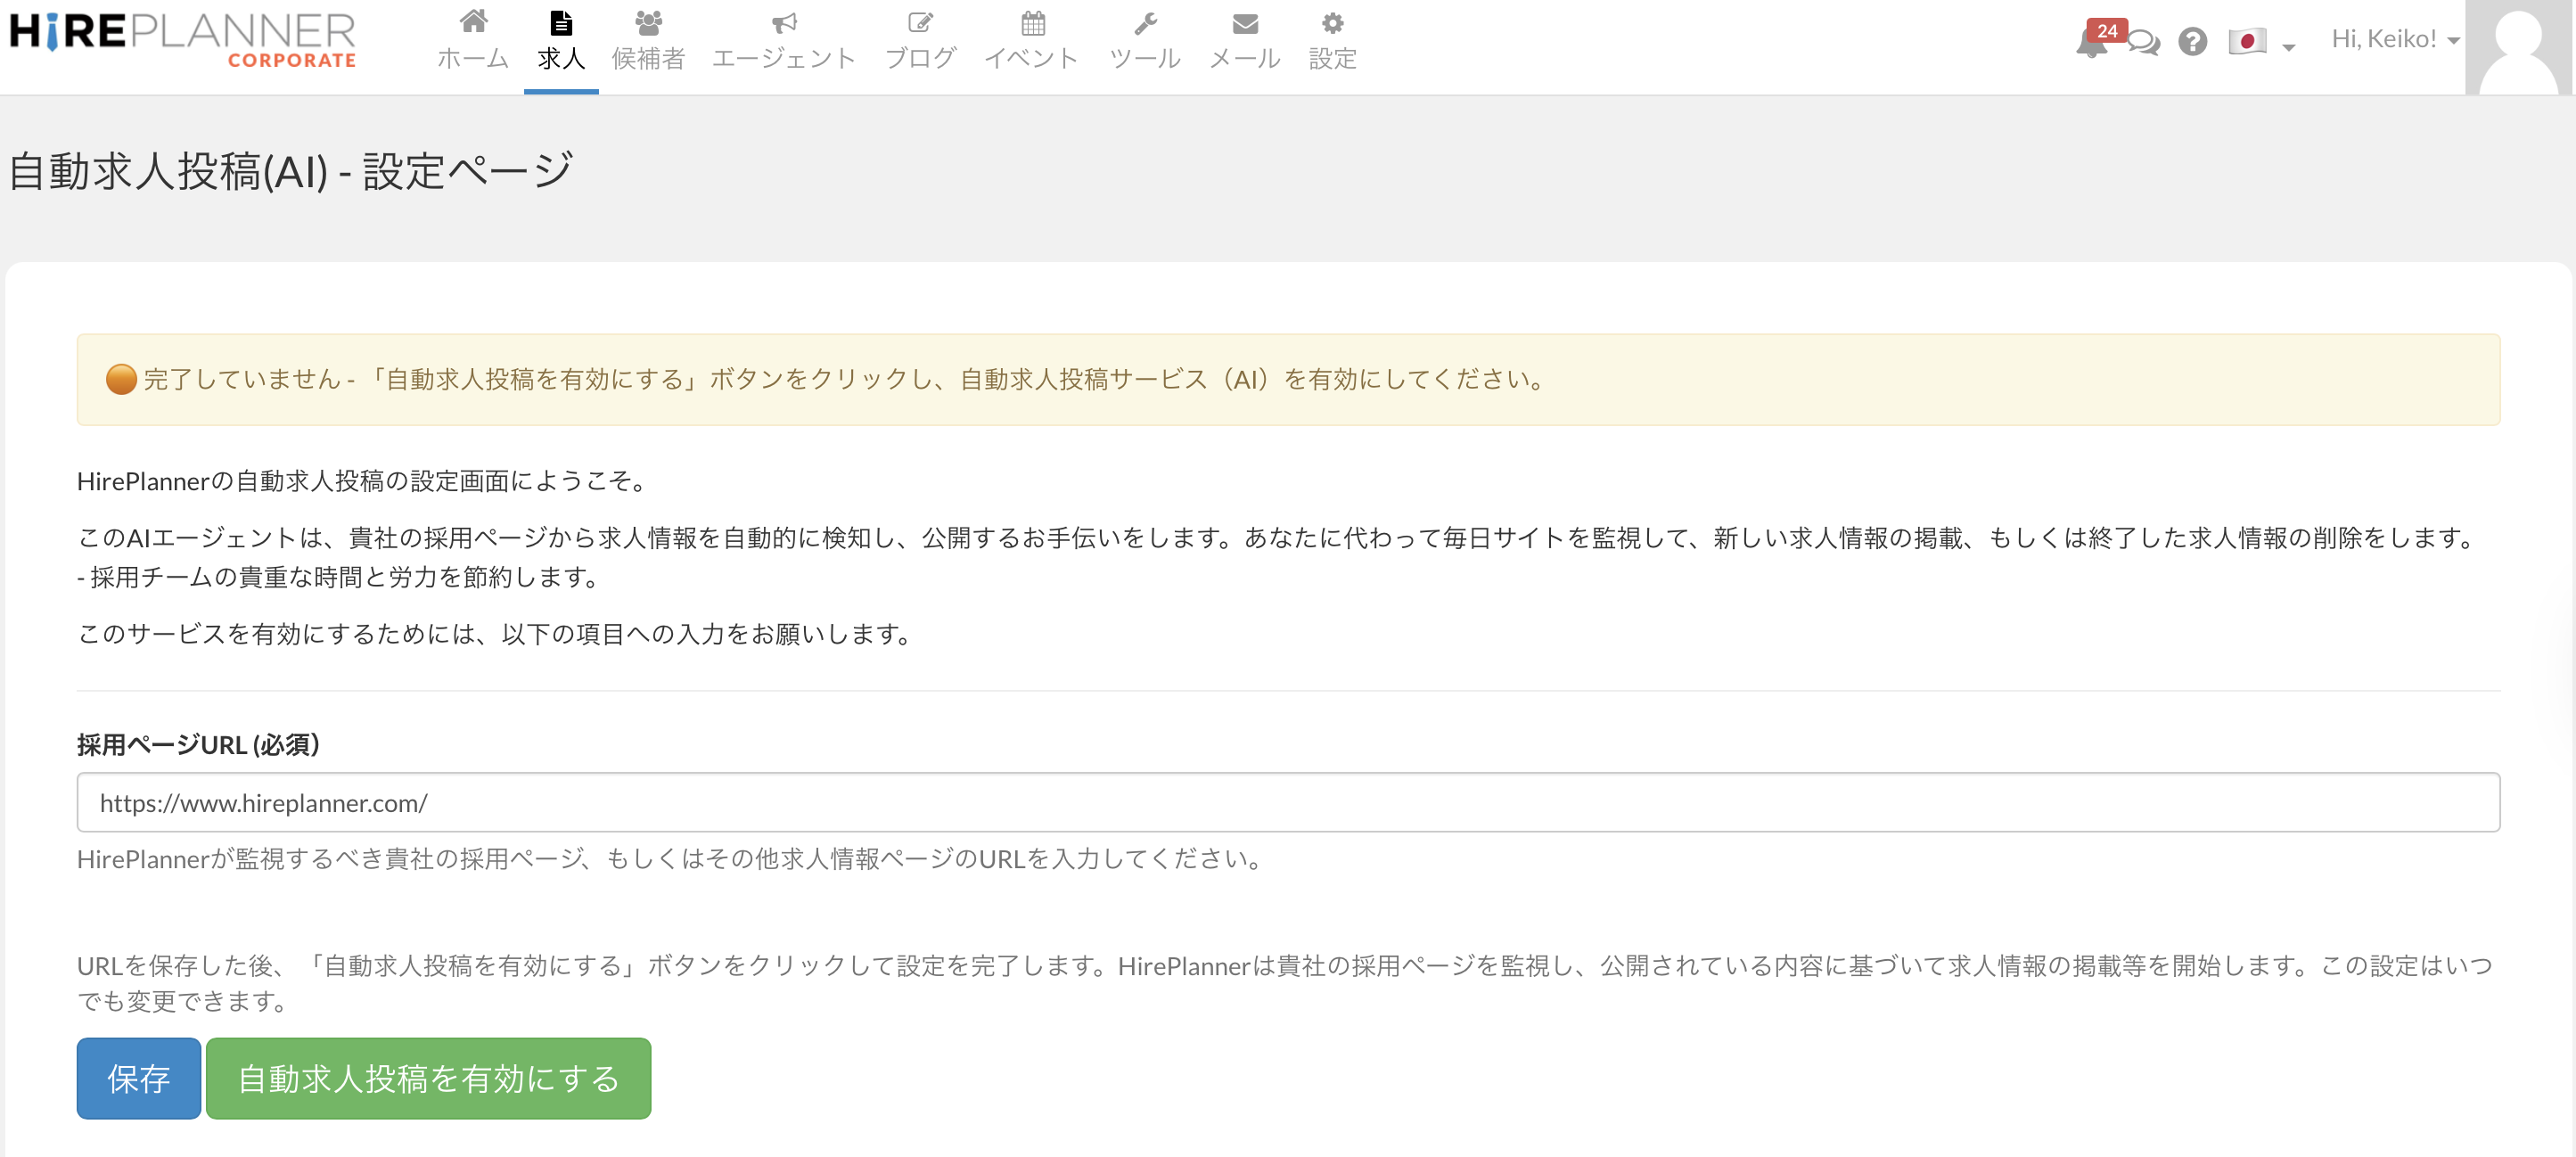Click the Mail (メール) envelope icon
This screenshot has width=2576, height=1157.
(x=1245, y=23)
